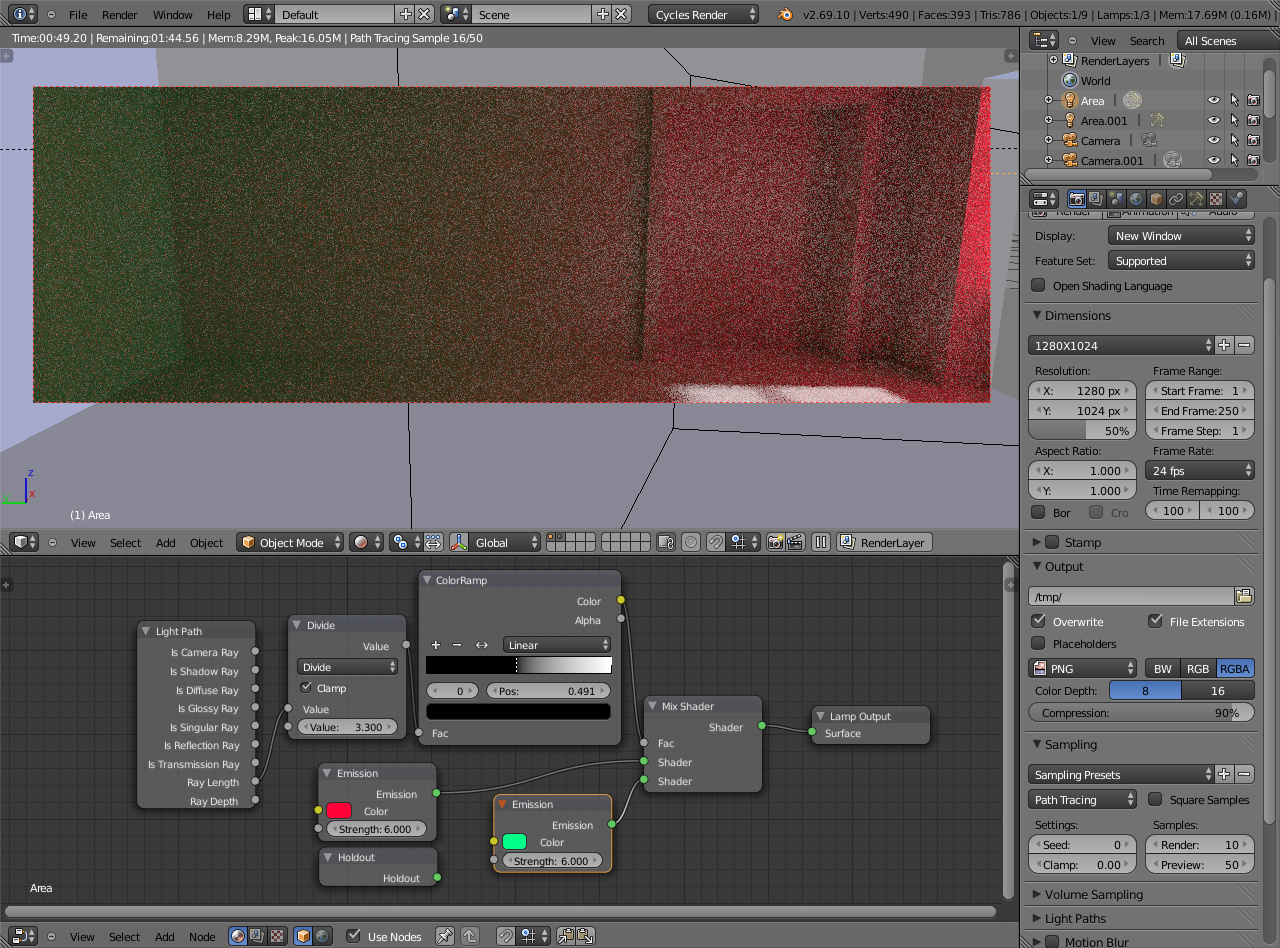Toggle Clamp checkbox in the Divide node
The height and width of the screenshot is (948, 1280).
pos(306,687)
